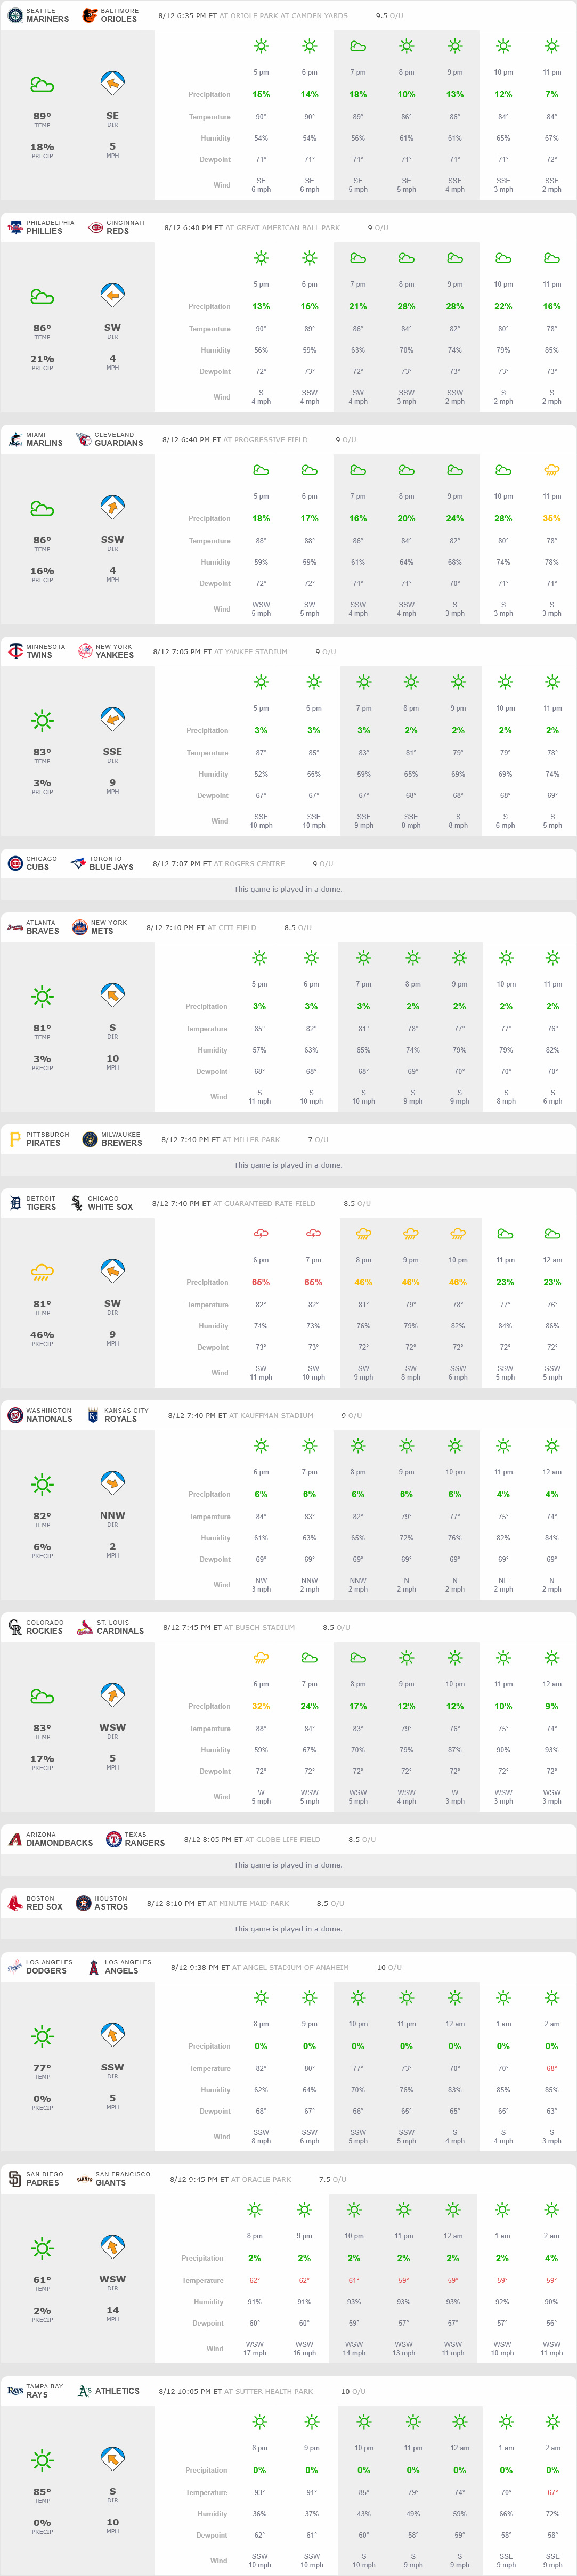Click the WSW wind direction icon at Oracle Park
The height and width of the screenshot is (2576, 577).
[x=112, y=2247]
